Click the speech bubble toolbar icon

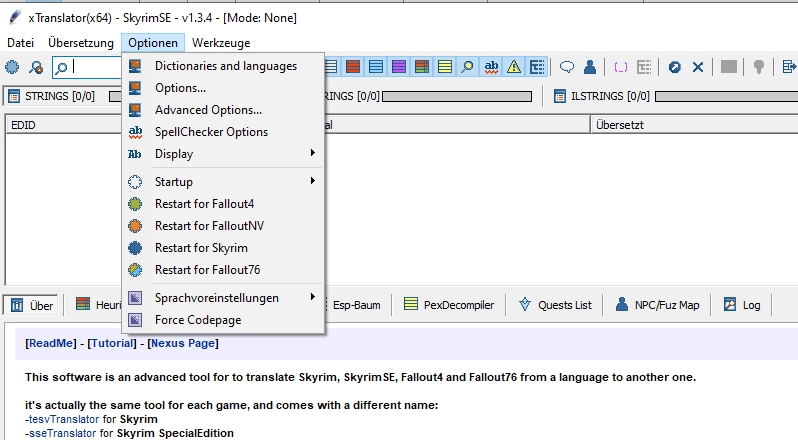coord(567,67)
